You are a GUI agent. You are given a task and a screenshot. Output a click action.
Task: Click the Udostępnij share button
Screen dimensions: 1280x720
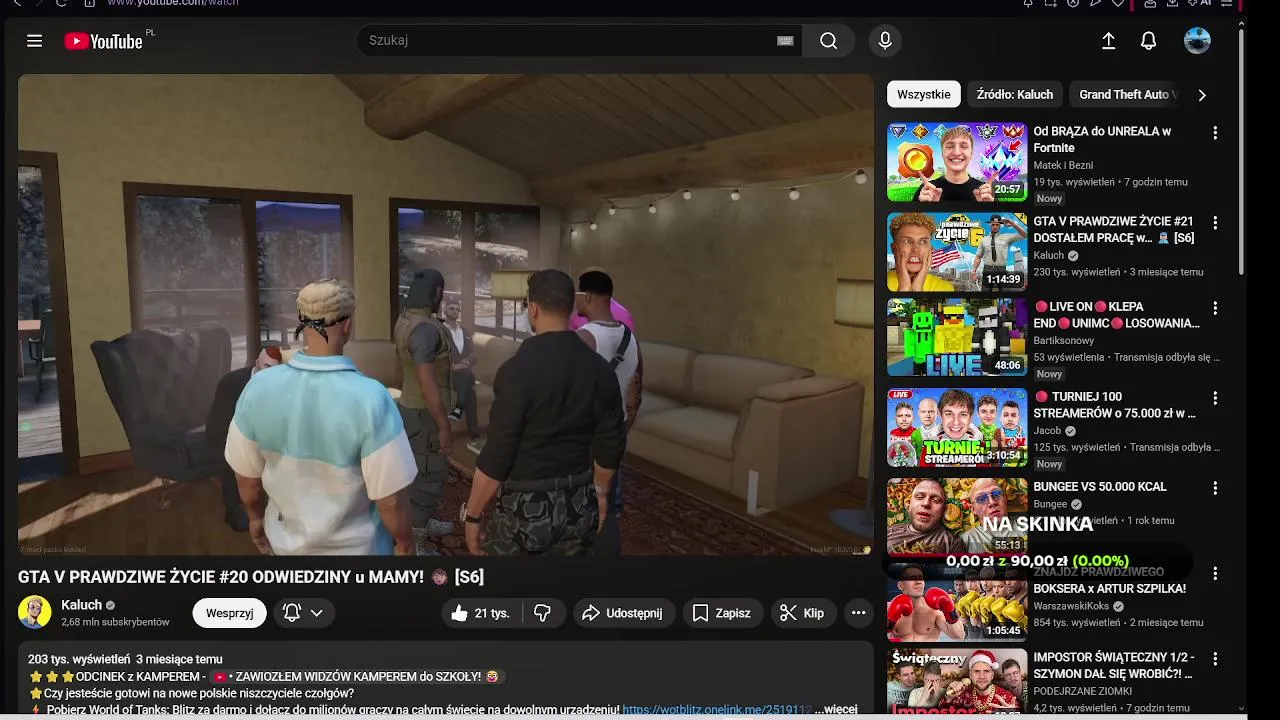coord(624,613)
